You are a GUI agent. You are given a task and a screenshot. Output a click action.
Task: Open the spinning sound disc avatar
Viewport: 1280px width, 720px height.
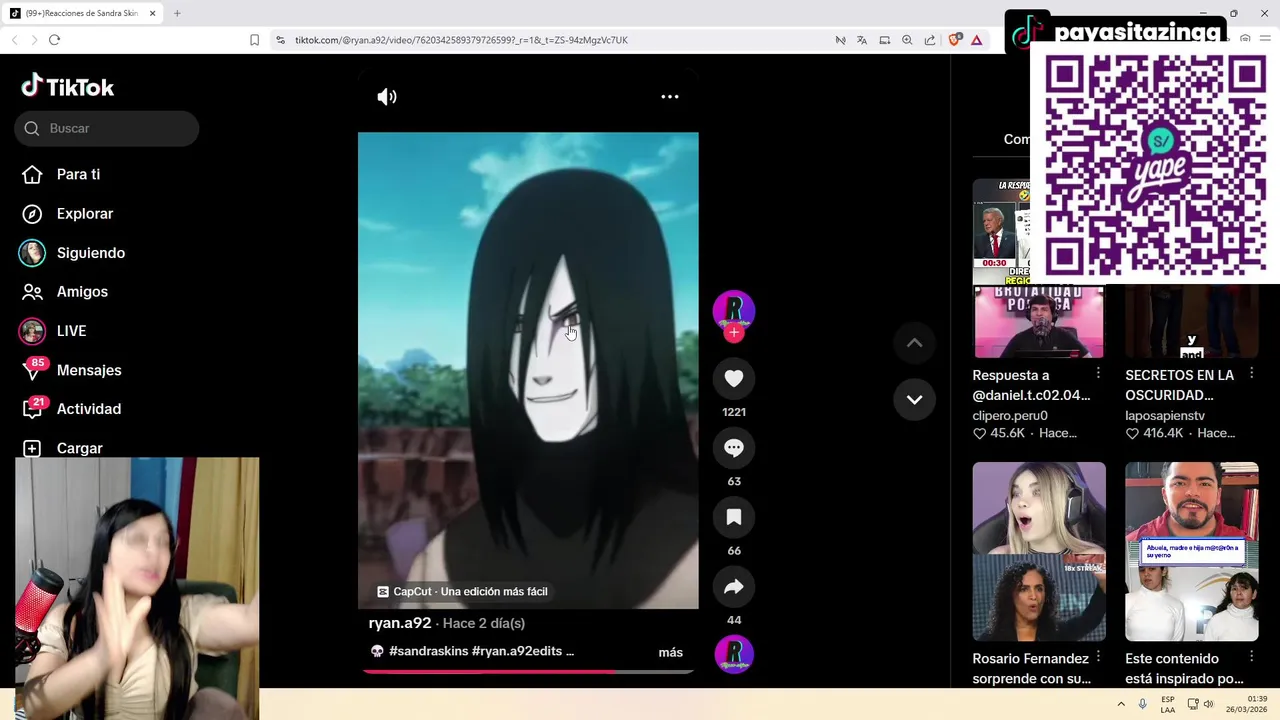click(x=734, y=654)
